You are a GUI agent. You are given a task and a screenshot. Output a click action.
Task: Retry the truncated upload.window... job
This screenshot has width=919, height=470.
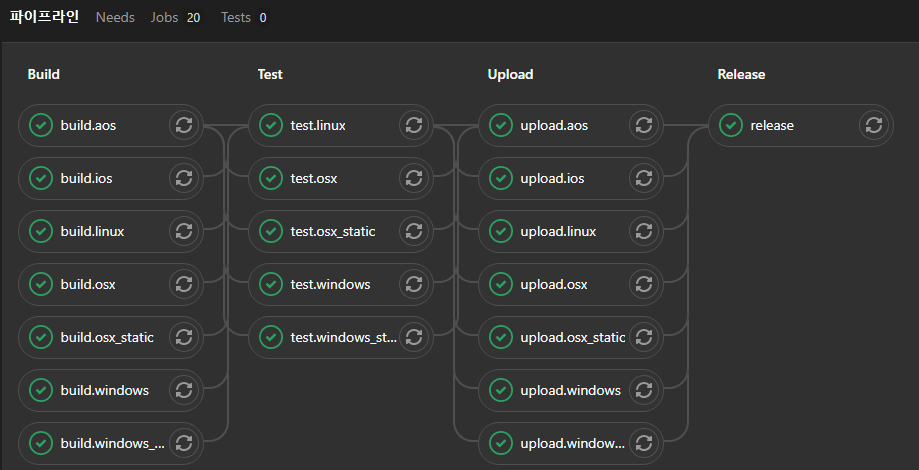point(644,443)
